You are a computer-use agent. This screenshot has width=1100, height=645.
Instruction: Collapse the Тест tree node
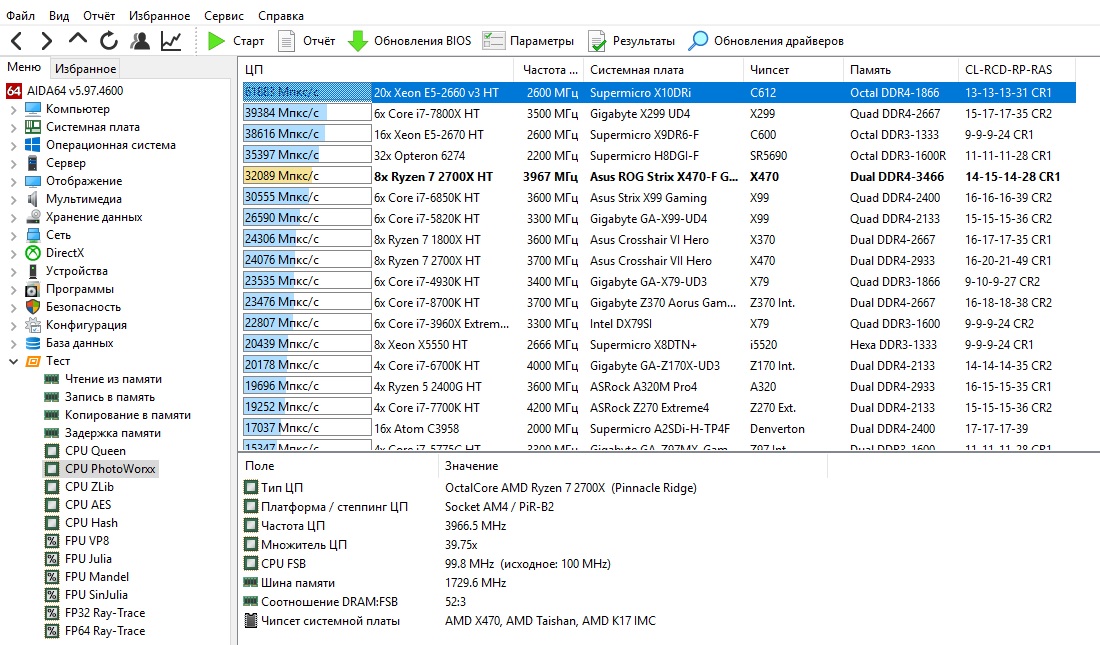tap(13, 361)
